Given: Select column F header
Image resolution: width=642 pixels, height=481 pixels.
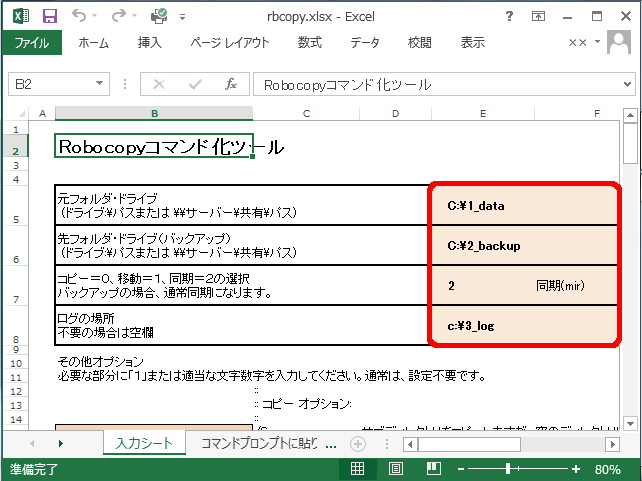Looking at the screenshot, I should pyautogui.click(x=577, y=113).
